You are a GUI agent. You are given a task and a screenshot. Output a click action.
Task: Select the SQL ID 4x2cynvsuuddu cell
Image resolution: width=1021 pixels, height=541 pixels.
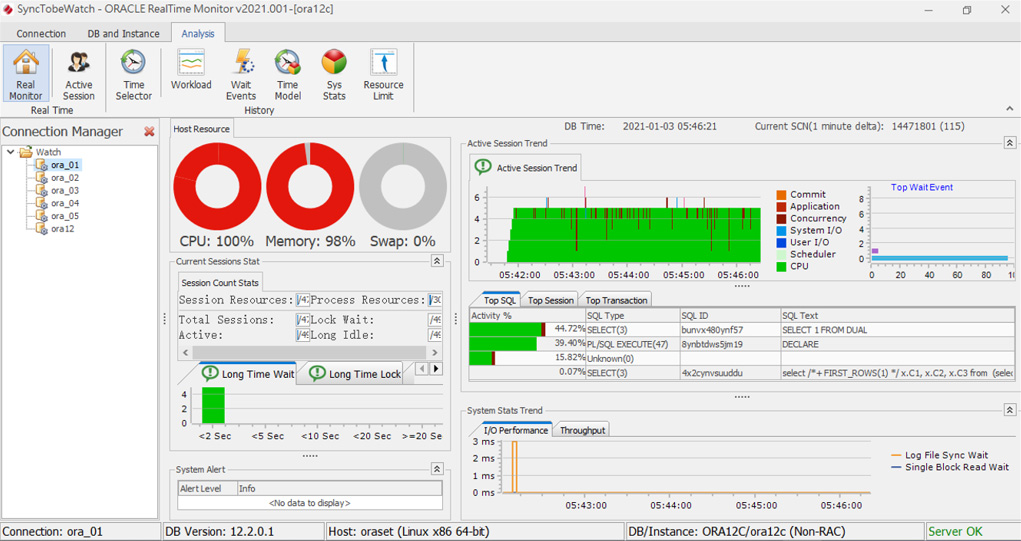click(x=730, y=372)
